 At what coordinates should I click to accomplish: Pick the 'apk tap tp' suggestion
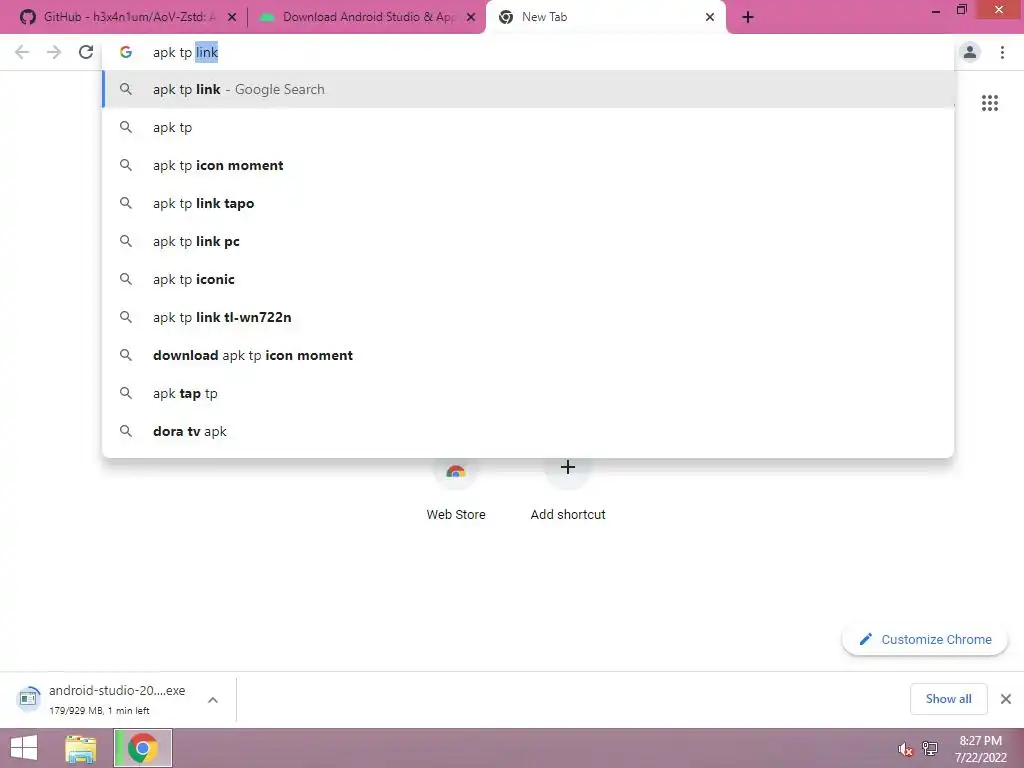coord(528,393)
